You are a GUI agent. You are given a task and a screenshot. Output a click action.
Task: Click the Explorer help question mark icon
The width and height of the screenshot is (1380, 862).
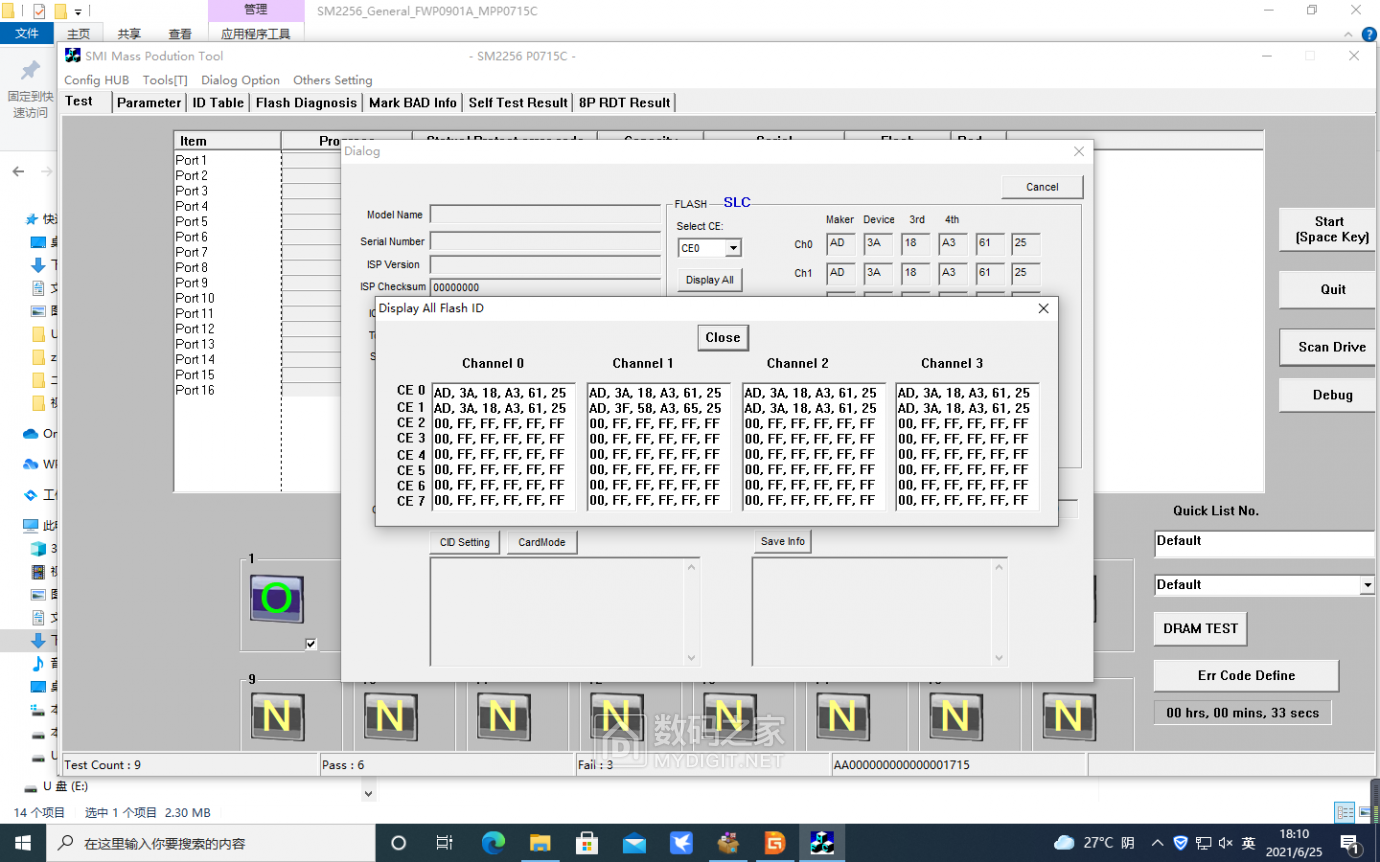(x=1369, y=34)
